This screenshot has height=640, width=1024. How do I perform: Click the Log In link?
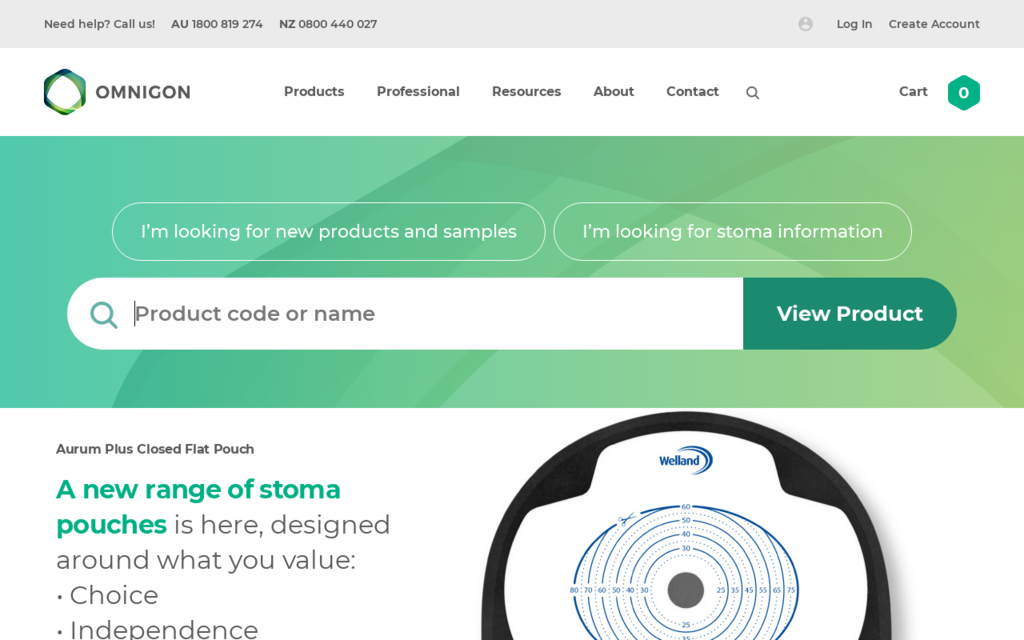tap(854, 24)
